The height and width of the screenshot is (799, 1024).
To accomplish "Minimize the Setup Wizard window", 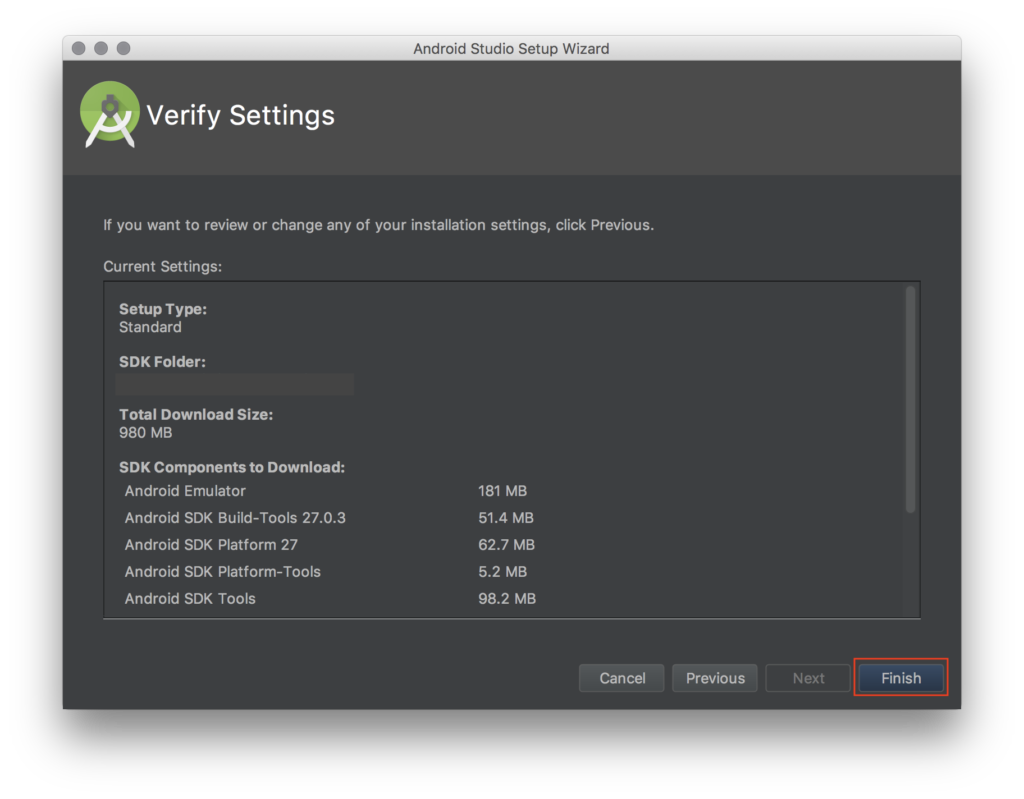I will [x=101, y=48].
